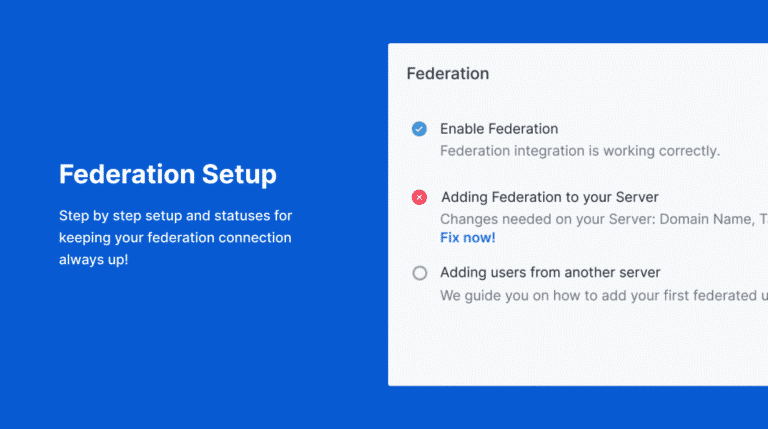Click the "Federation" panel heading
768x429 pixels.
tap(448, 74)
